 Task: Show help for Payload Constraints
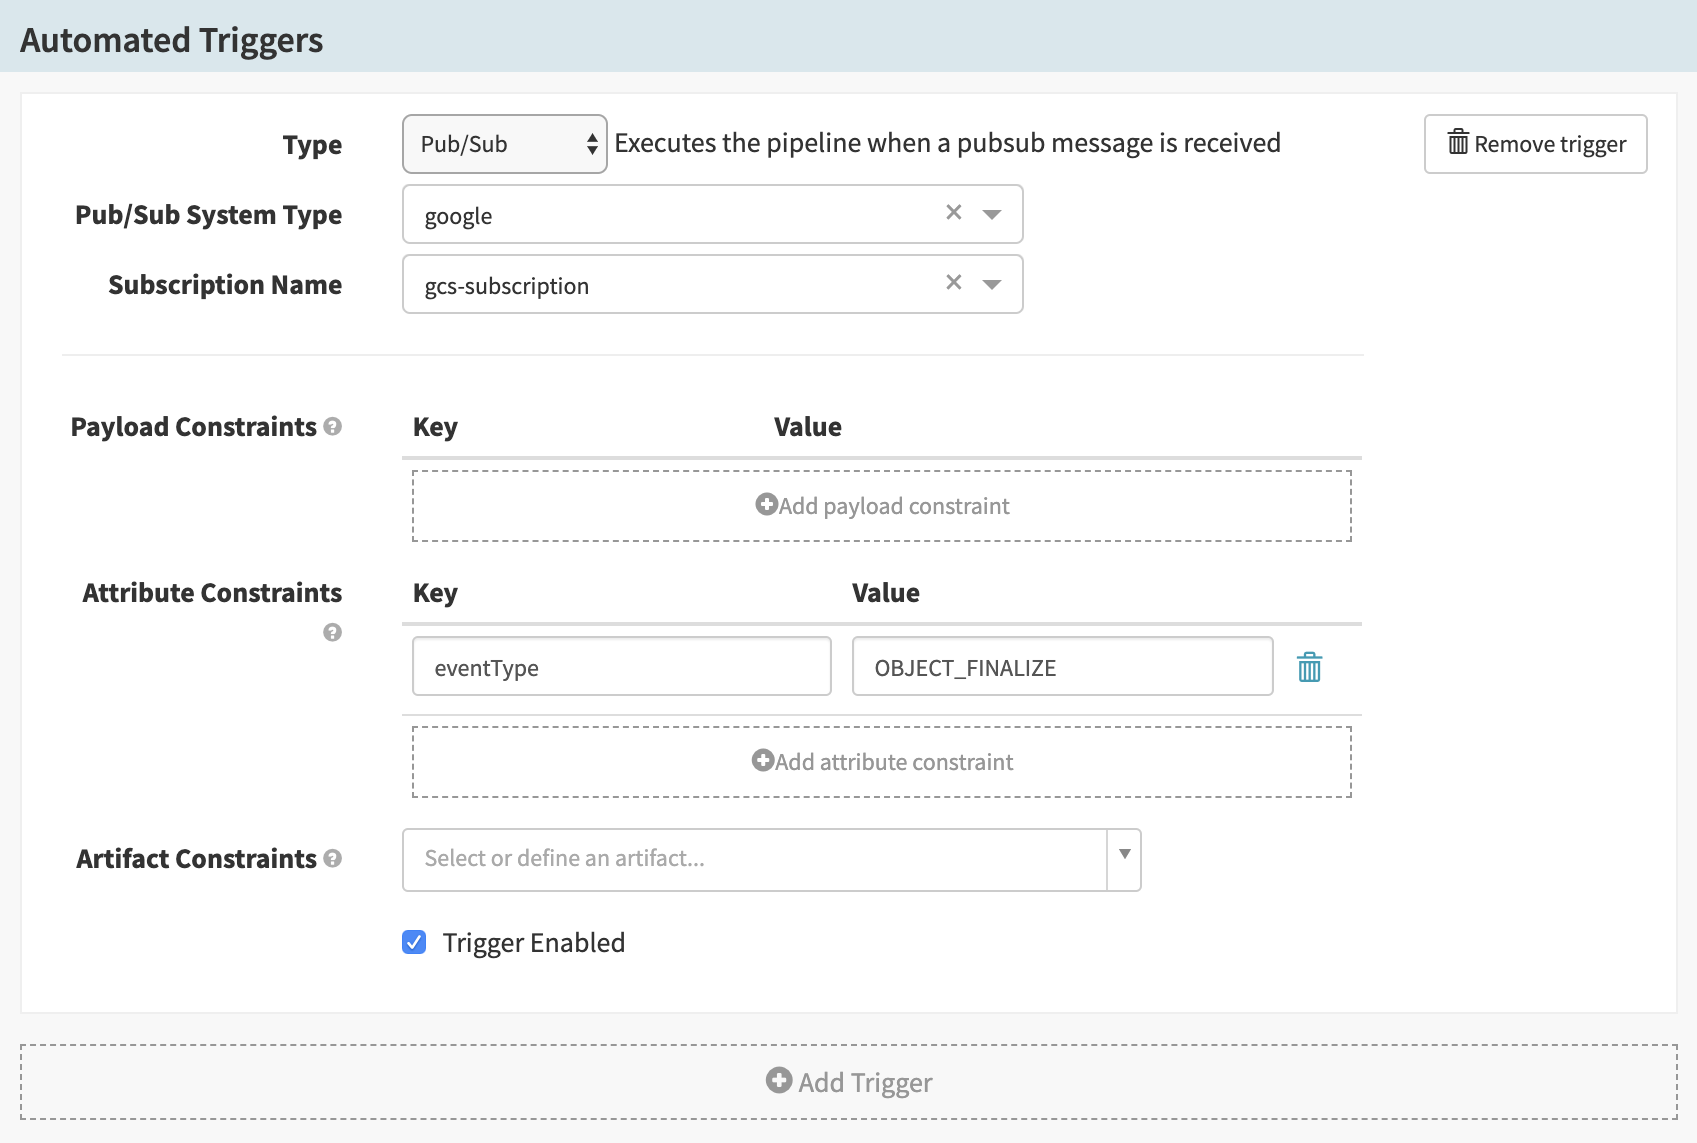[333, 427]
